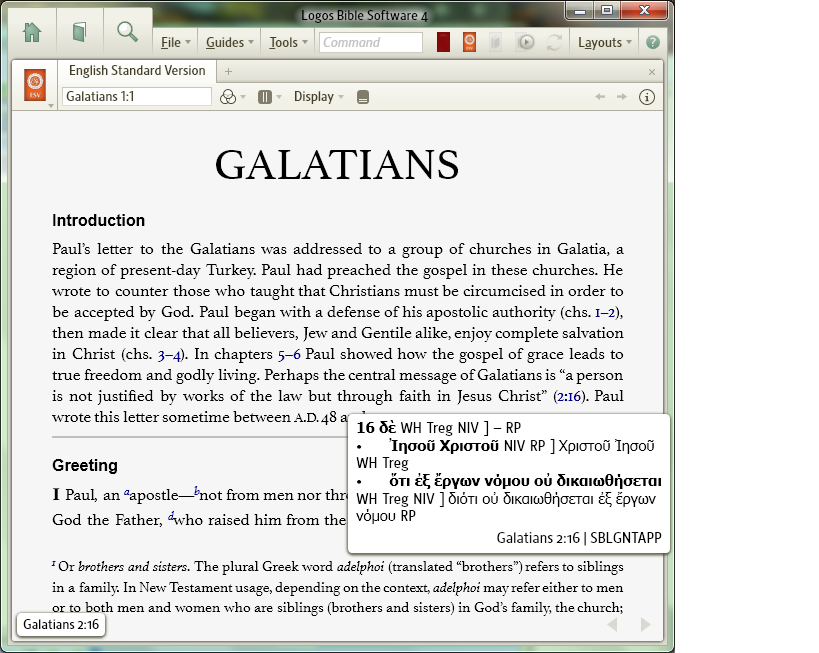Click the sync refresh toolbar icon

click(554, 42)
